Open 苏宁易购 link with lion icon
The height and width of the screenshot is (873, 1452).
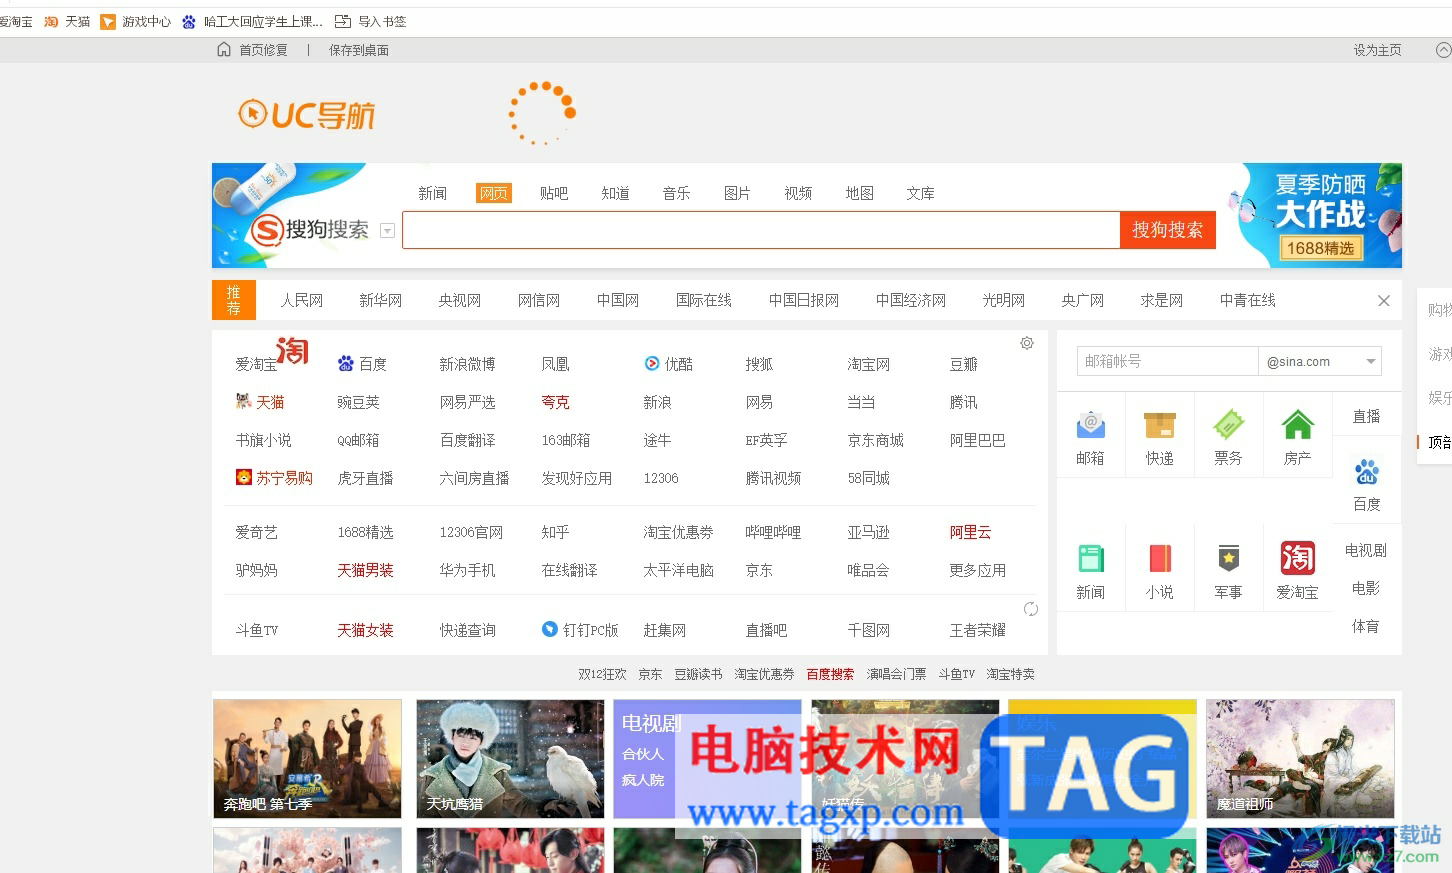pos(274,478)
